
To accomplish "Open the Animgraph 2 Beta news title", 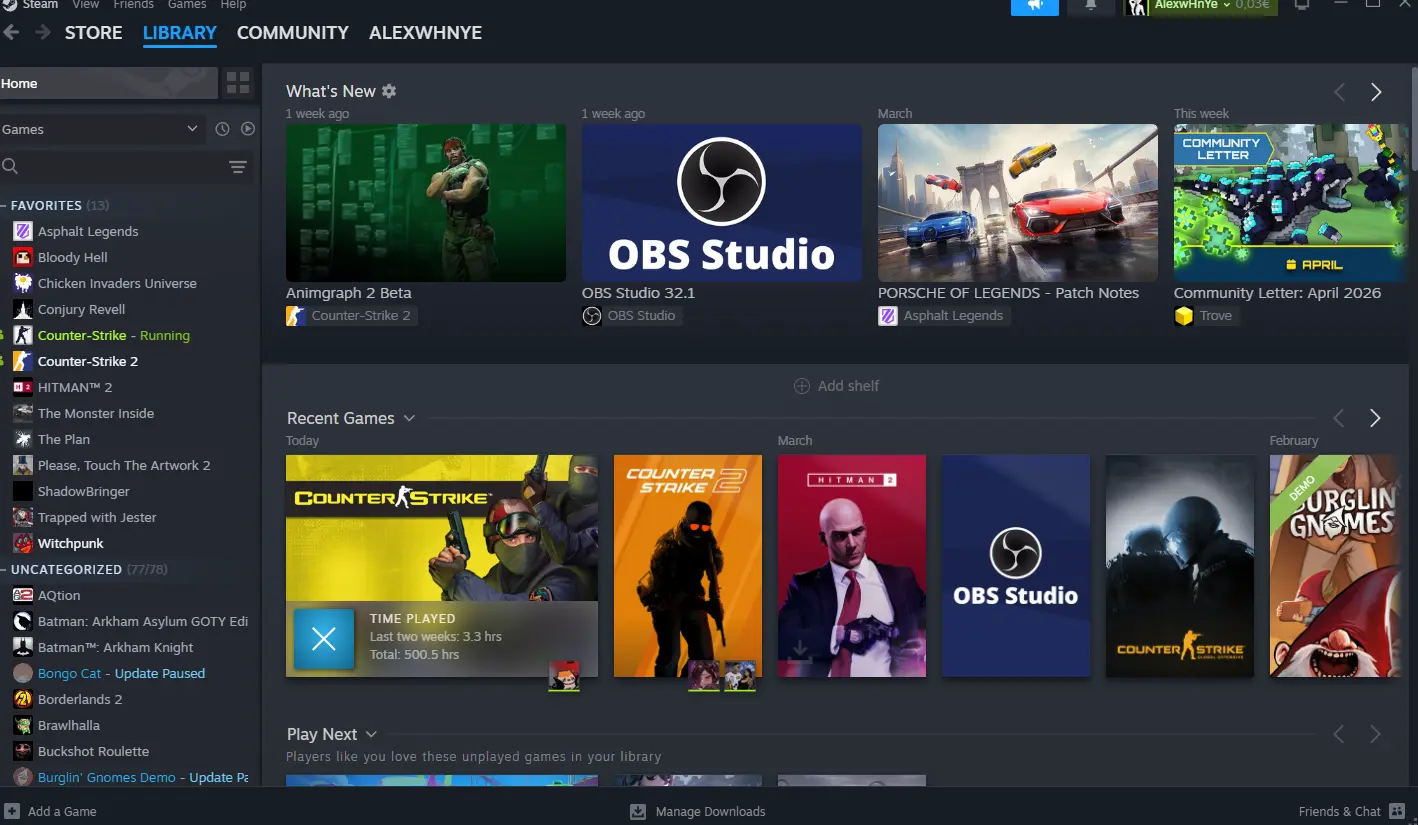I will click(348, 293).
